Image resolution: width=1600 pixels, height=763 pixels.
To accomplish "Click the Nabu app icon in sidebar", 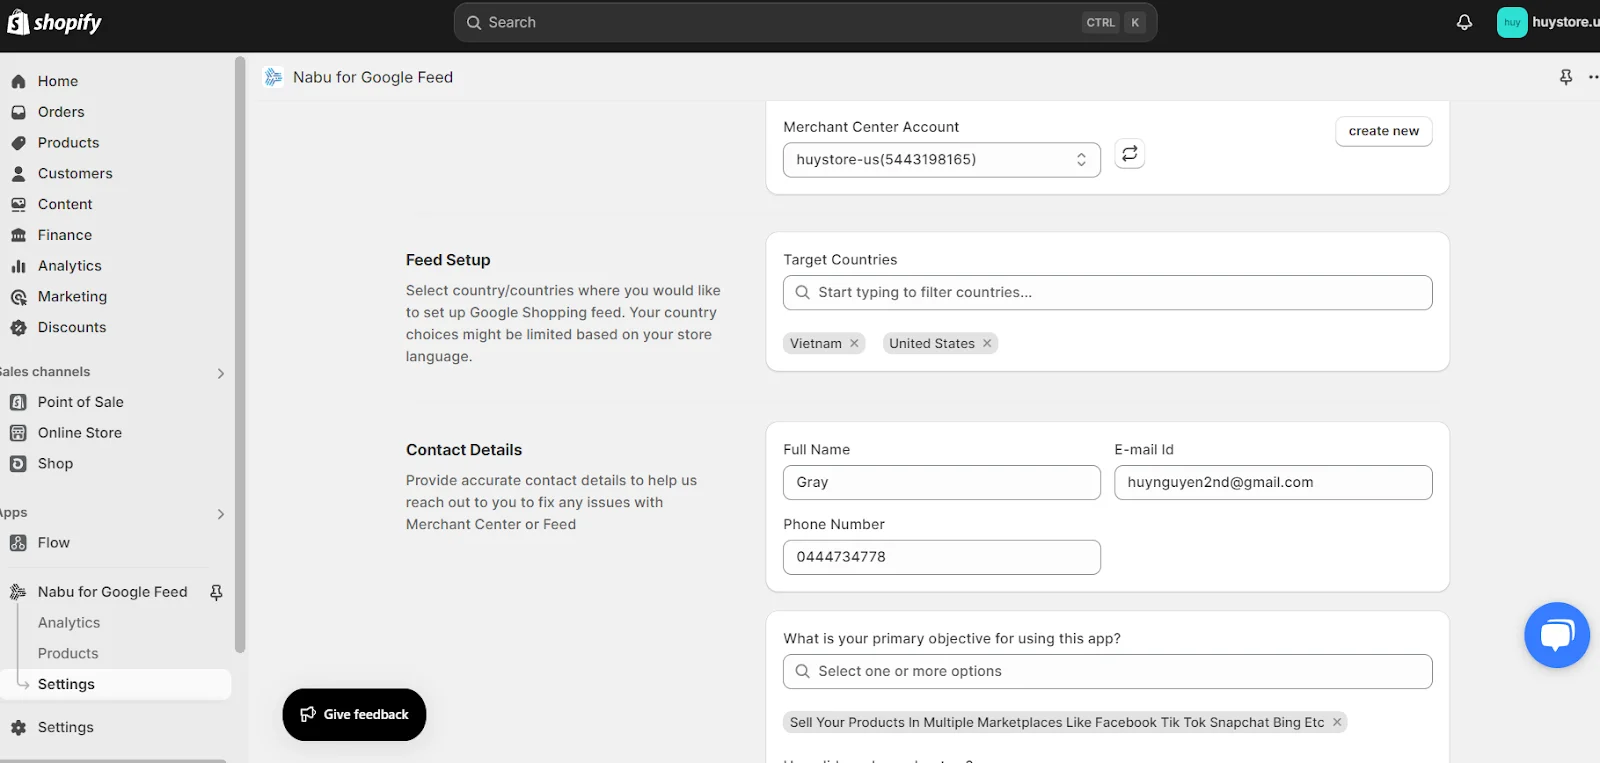I will point(18,592).
